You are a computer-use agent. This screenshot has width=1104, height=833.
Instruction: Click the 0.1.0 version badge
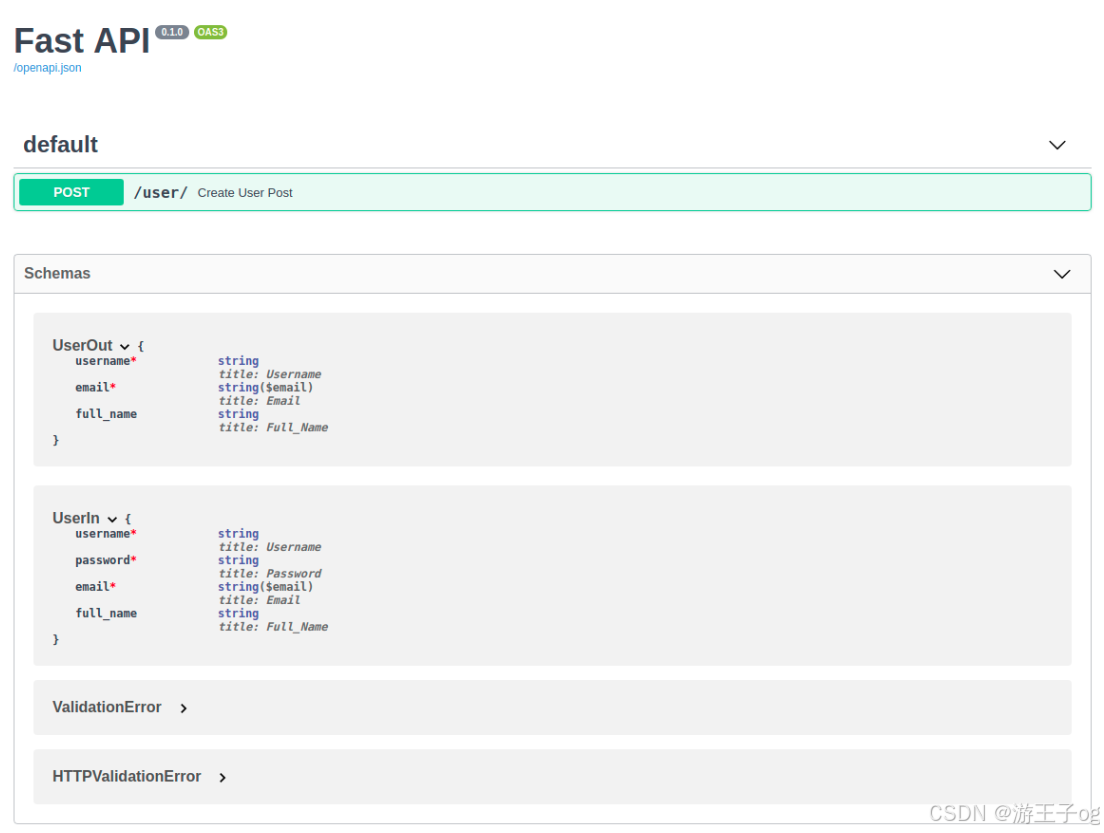click(x=172, y=31)
